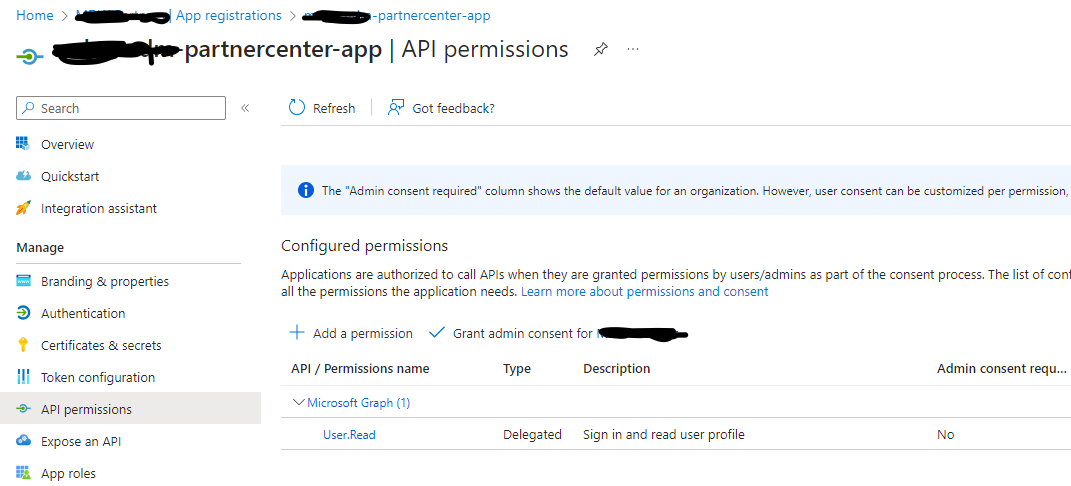1071x486 pixels.
Task: Click the plus icon for Add a permission
Action: point(297,332)
